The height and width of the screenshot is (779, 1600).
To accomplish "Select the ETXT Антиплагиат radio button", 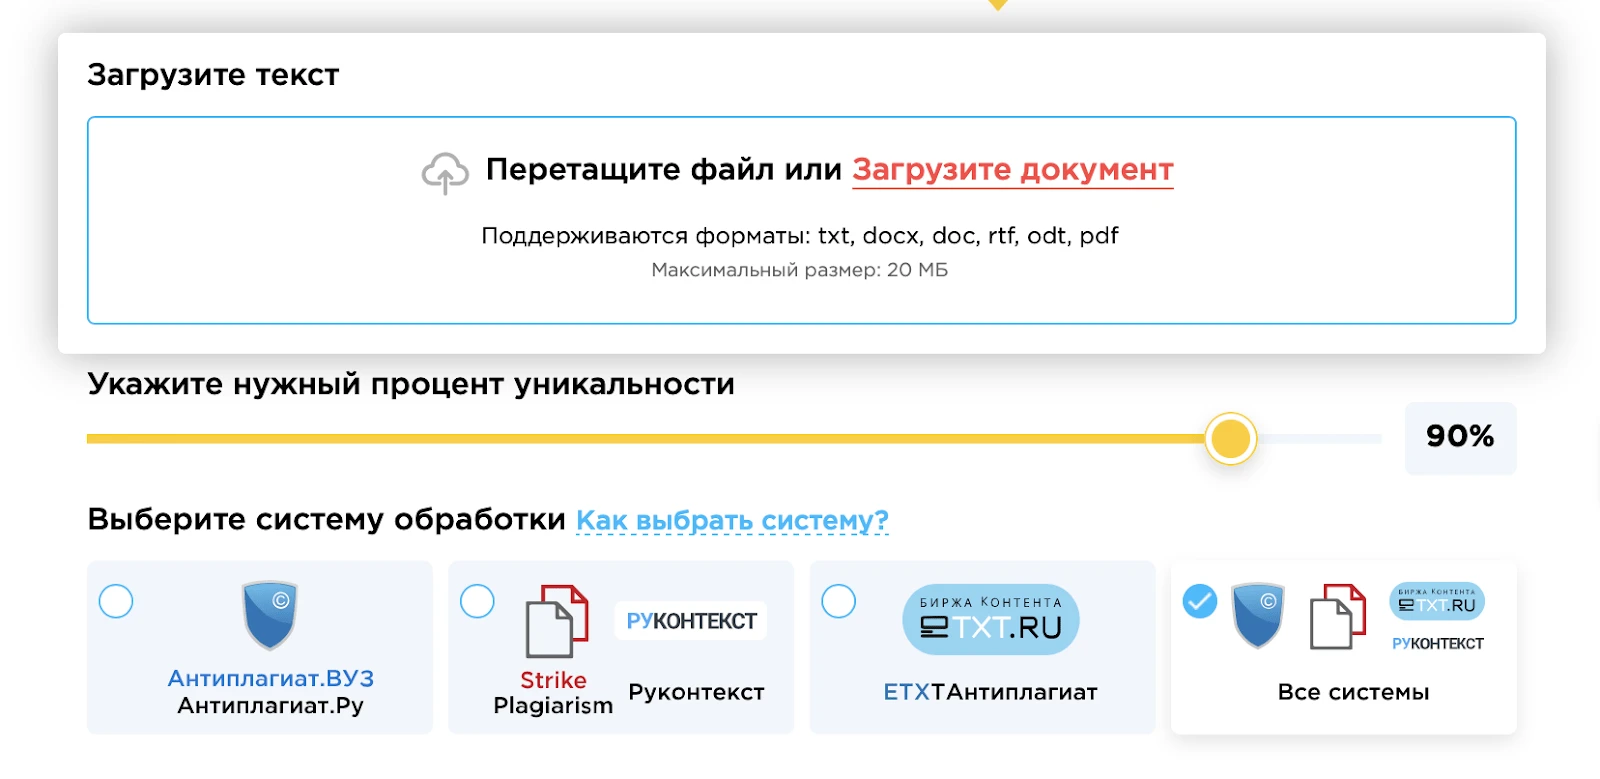I will [838, 601].
